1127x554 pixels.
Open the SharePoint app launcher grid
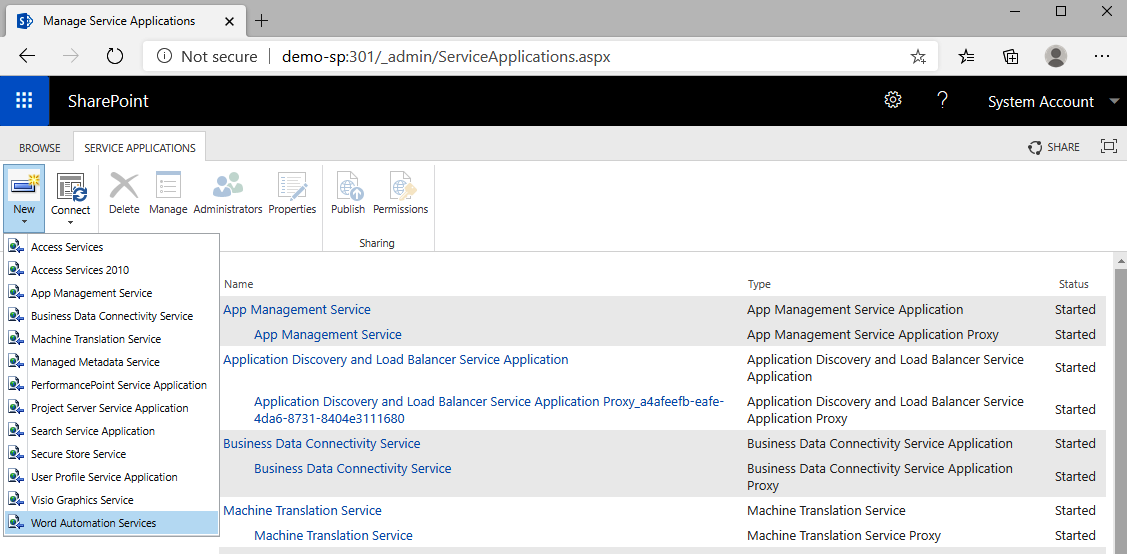(x=24, y=101)
